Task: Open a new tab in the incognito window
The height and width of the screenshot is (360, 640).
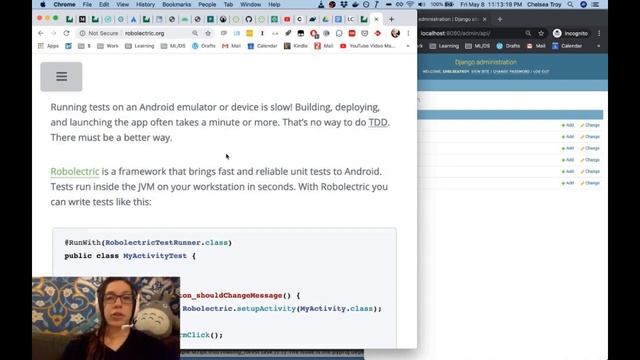Action: point(500,19)
